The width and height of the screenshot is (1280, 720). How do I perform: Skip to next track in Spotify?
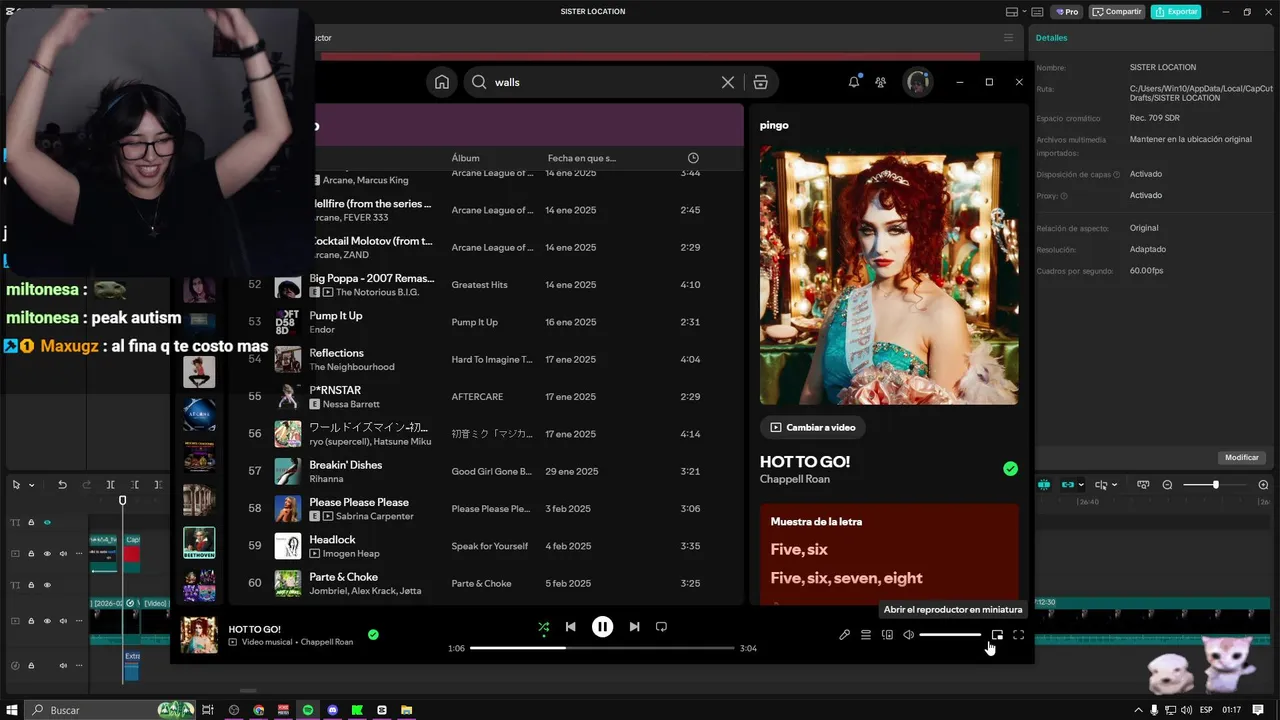click(634, 627)
